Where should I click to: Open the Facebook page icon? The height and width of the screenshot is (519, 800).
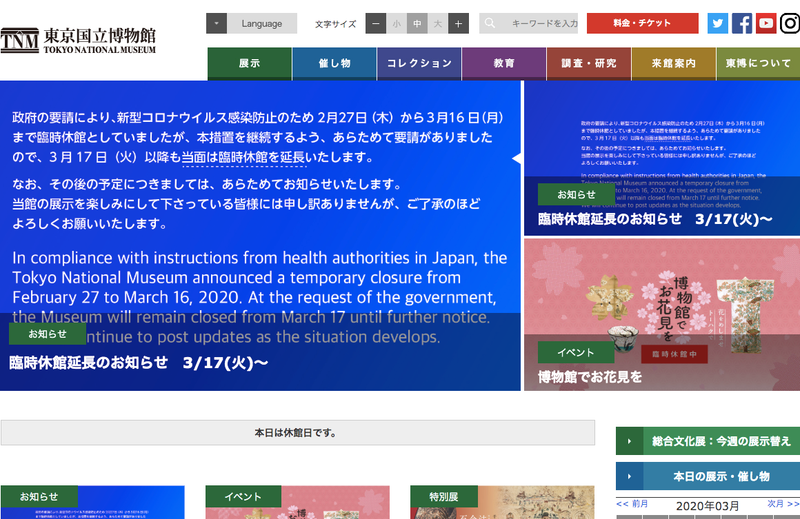click(742, 23)
